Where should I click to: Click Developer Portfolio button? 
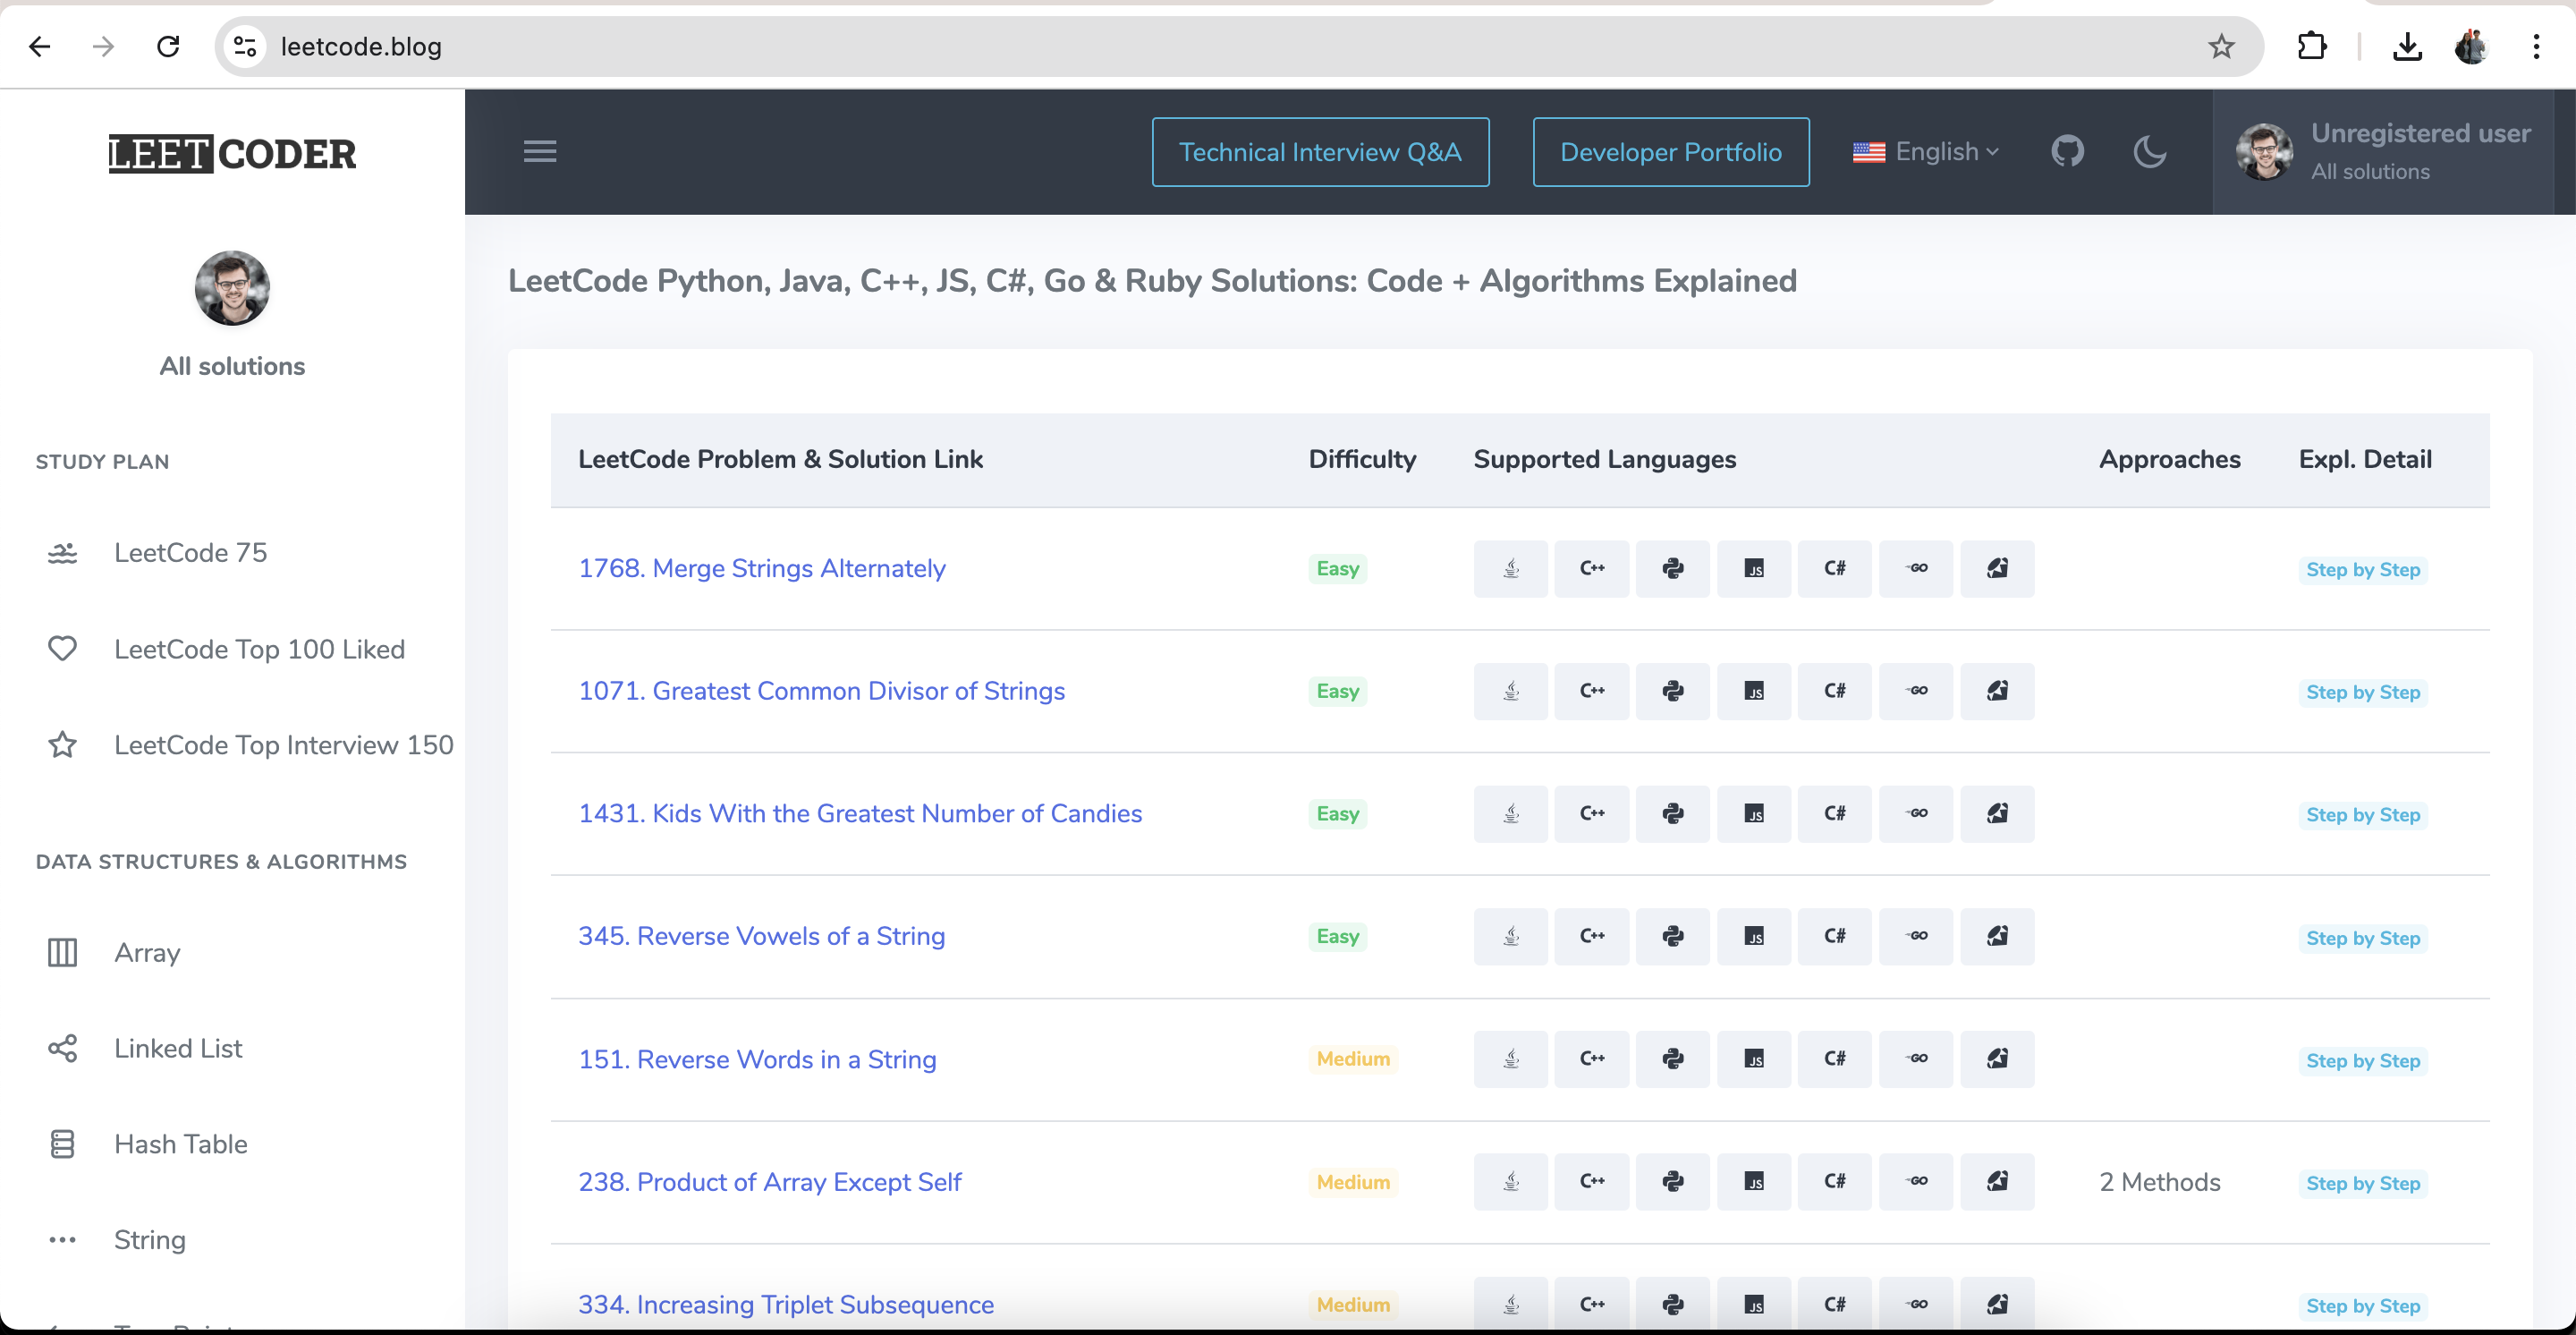point(1670,152)
